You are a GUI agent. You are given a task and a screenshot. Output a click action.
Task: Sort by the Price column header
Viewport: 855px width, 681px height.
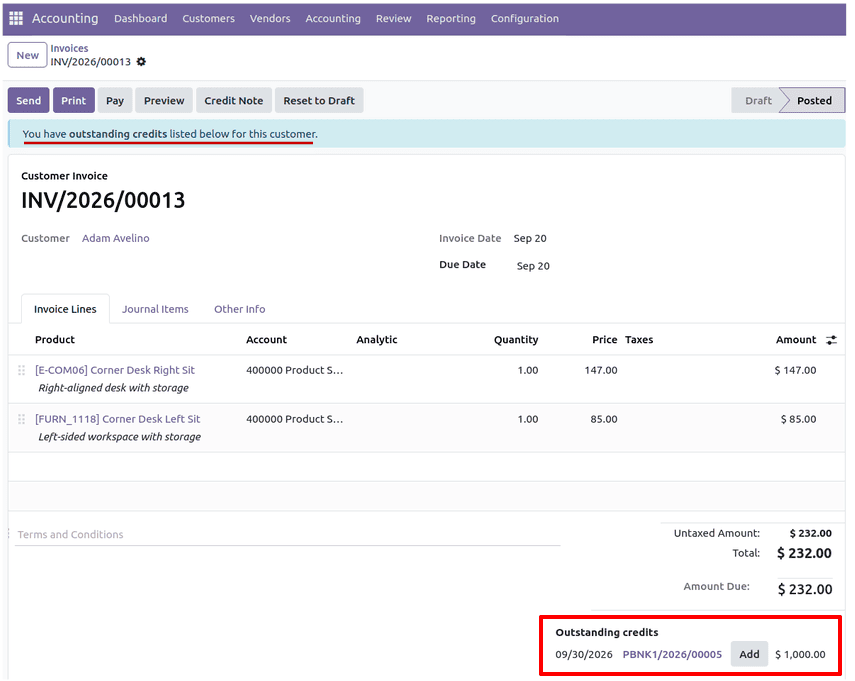pyautogui.click(x=605, y=340)
